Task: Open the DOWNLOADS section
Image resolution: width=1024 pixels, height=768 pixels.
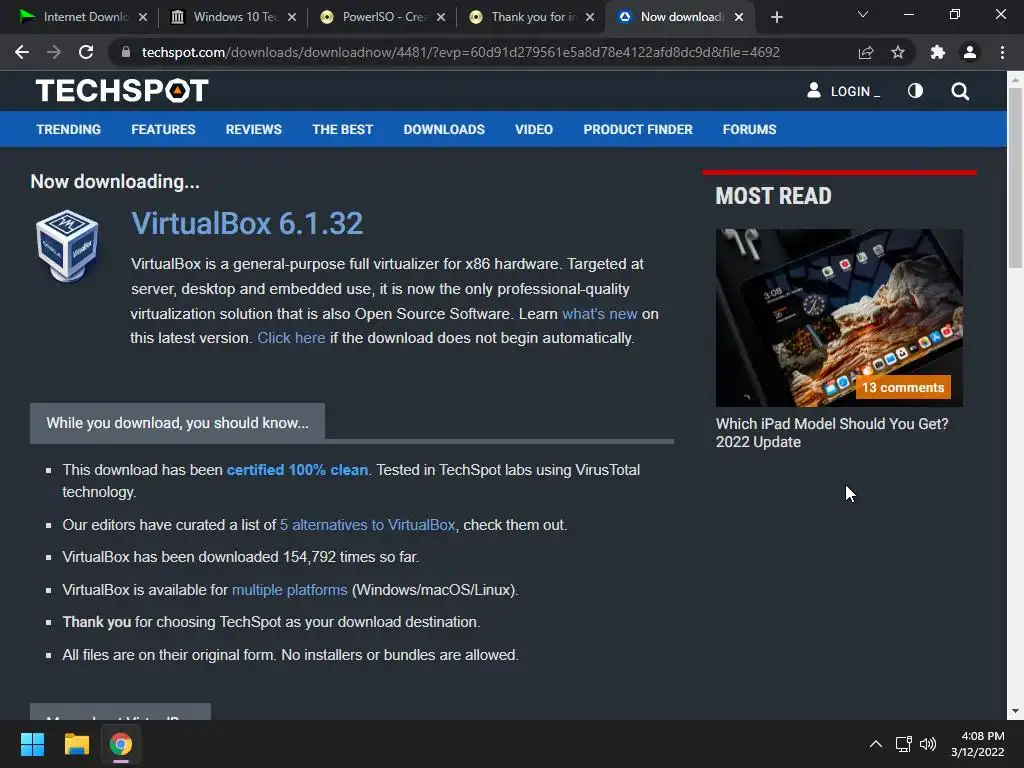Action: tap(444, 129)
